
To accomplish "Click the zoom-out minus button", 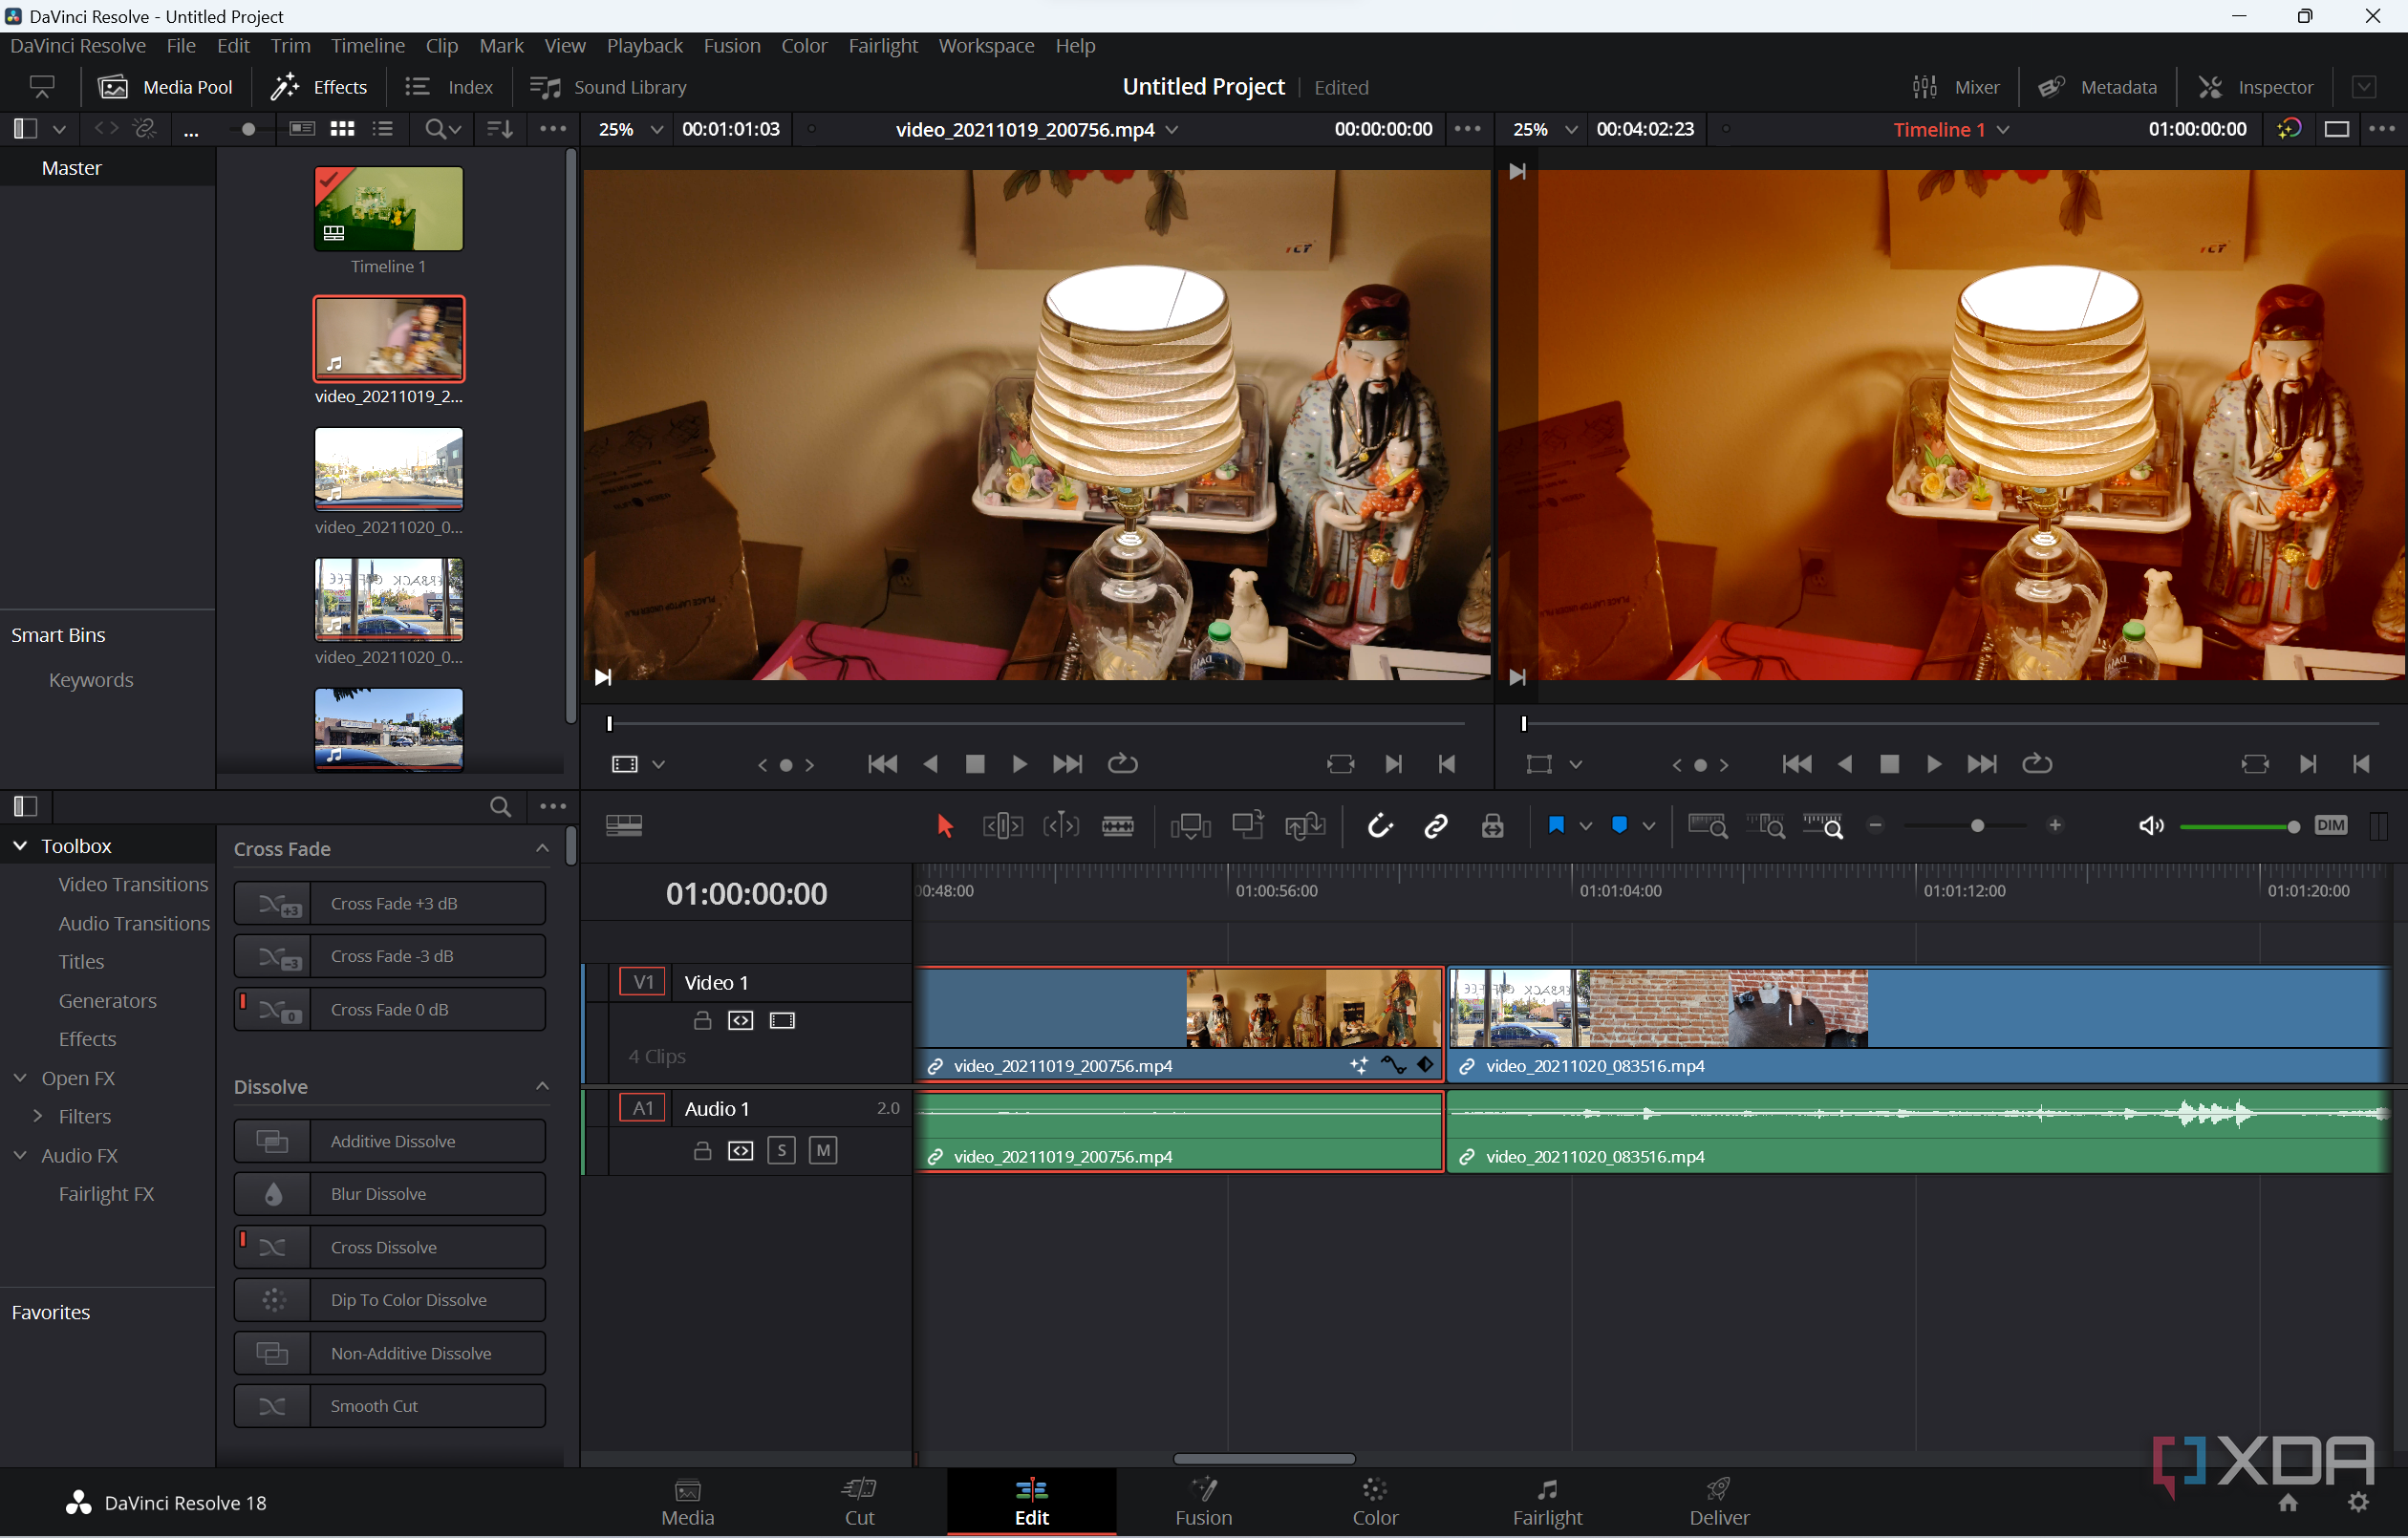I will tap(1876, 826).
